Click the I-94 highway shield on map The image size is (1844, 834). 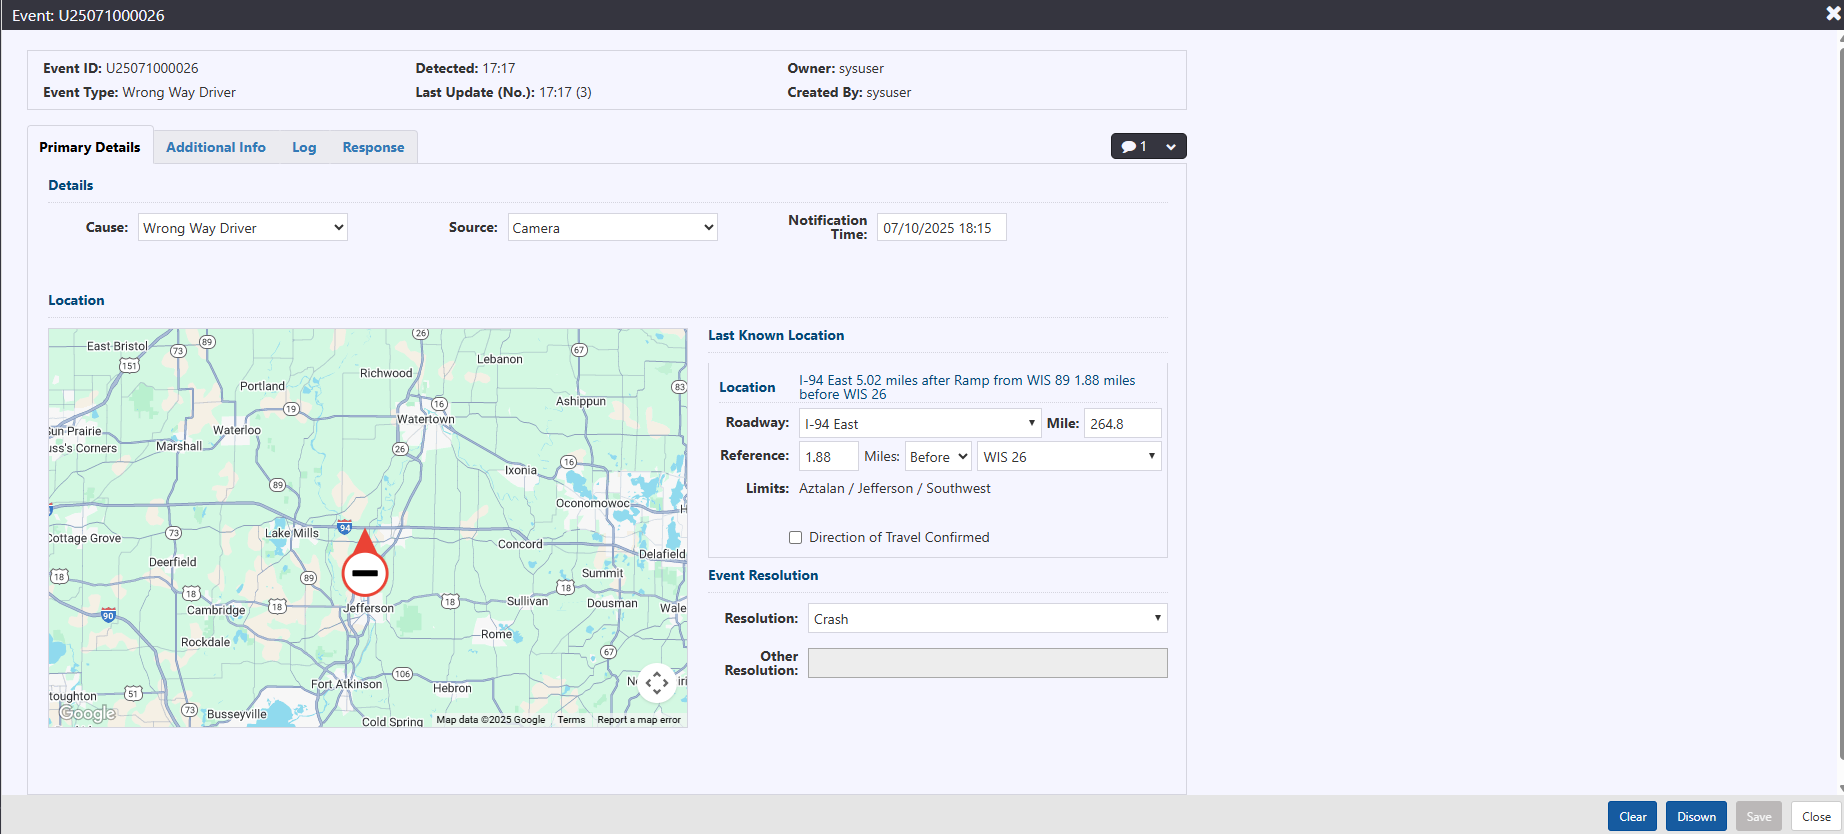point(344,527)
